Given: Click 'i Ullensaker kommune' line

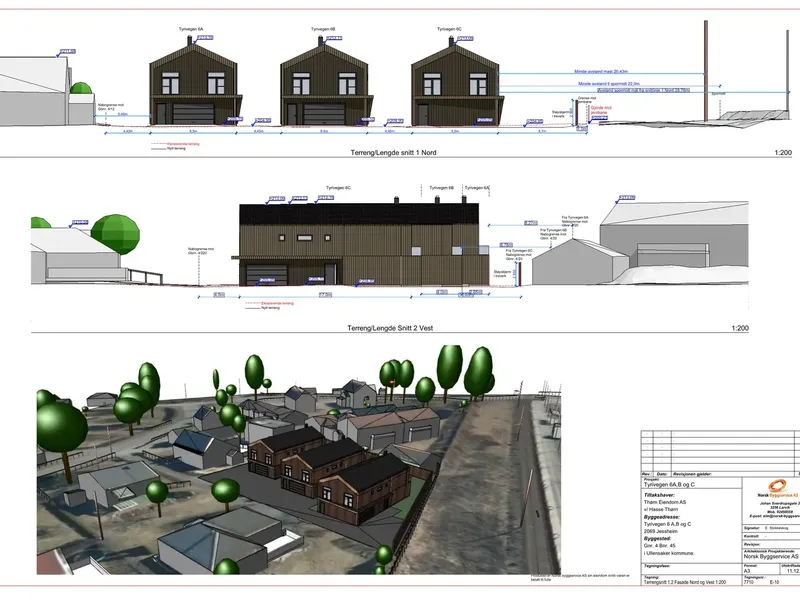Looking at the screenshot, I should pos(669,553).
